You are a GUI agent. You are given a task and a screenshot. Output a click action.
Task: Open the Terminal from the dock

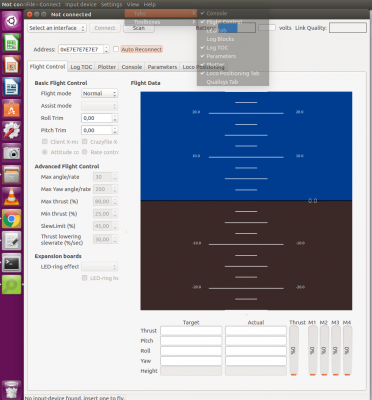coord(12,263)
